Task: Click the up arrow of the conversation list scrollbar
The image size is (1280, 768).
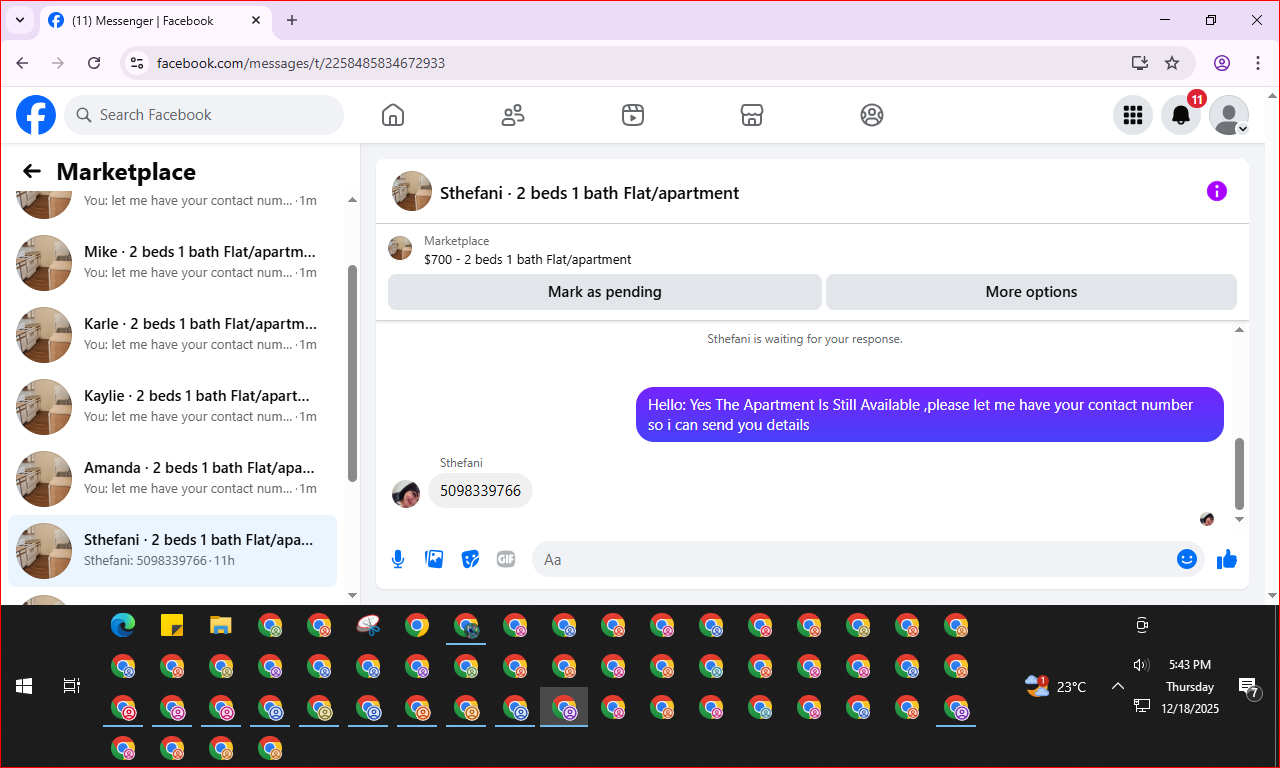Action: point(352,200)
